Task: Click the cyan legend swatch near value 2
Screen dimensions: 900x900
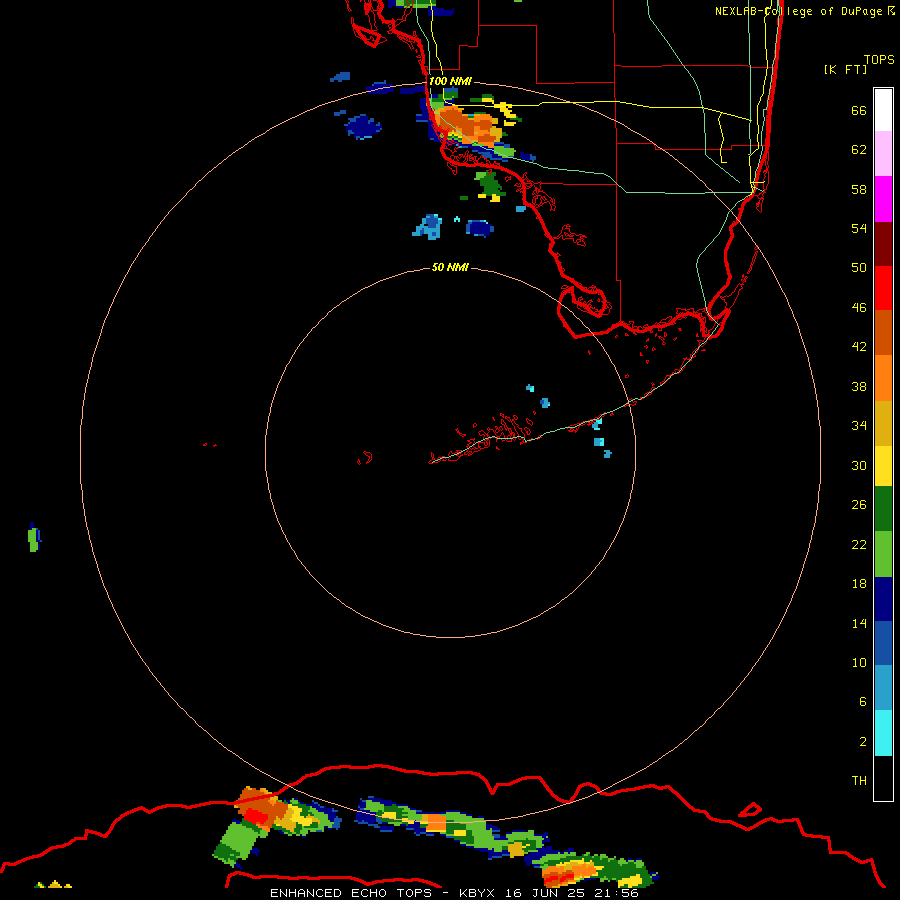Action: pos(883,733)
